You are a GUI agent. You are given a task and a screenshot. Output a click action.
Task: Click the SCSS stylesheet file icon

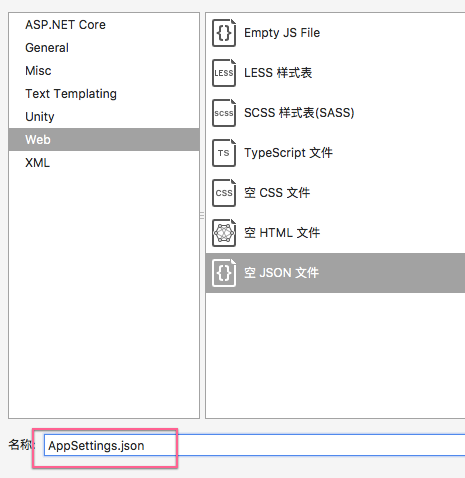[224, 113]
